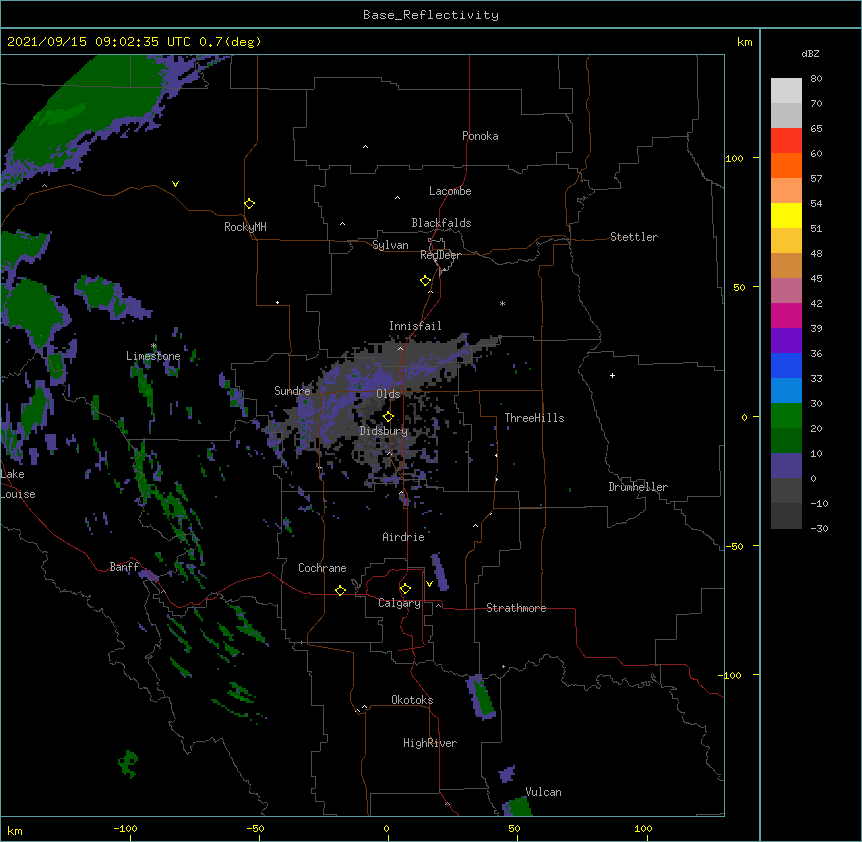
Task: Click the -100 tick on the bottom axis
Action: pos(125,828)
